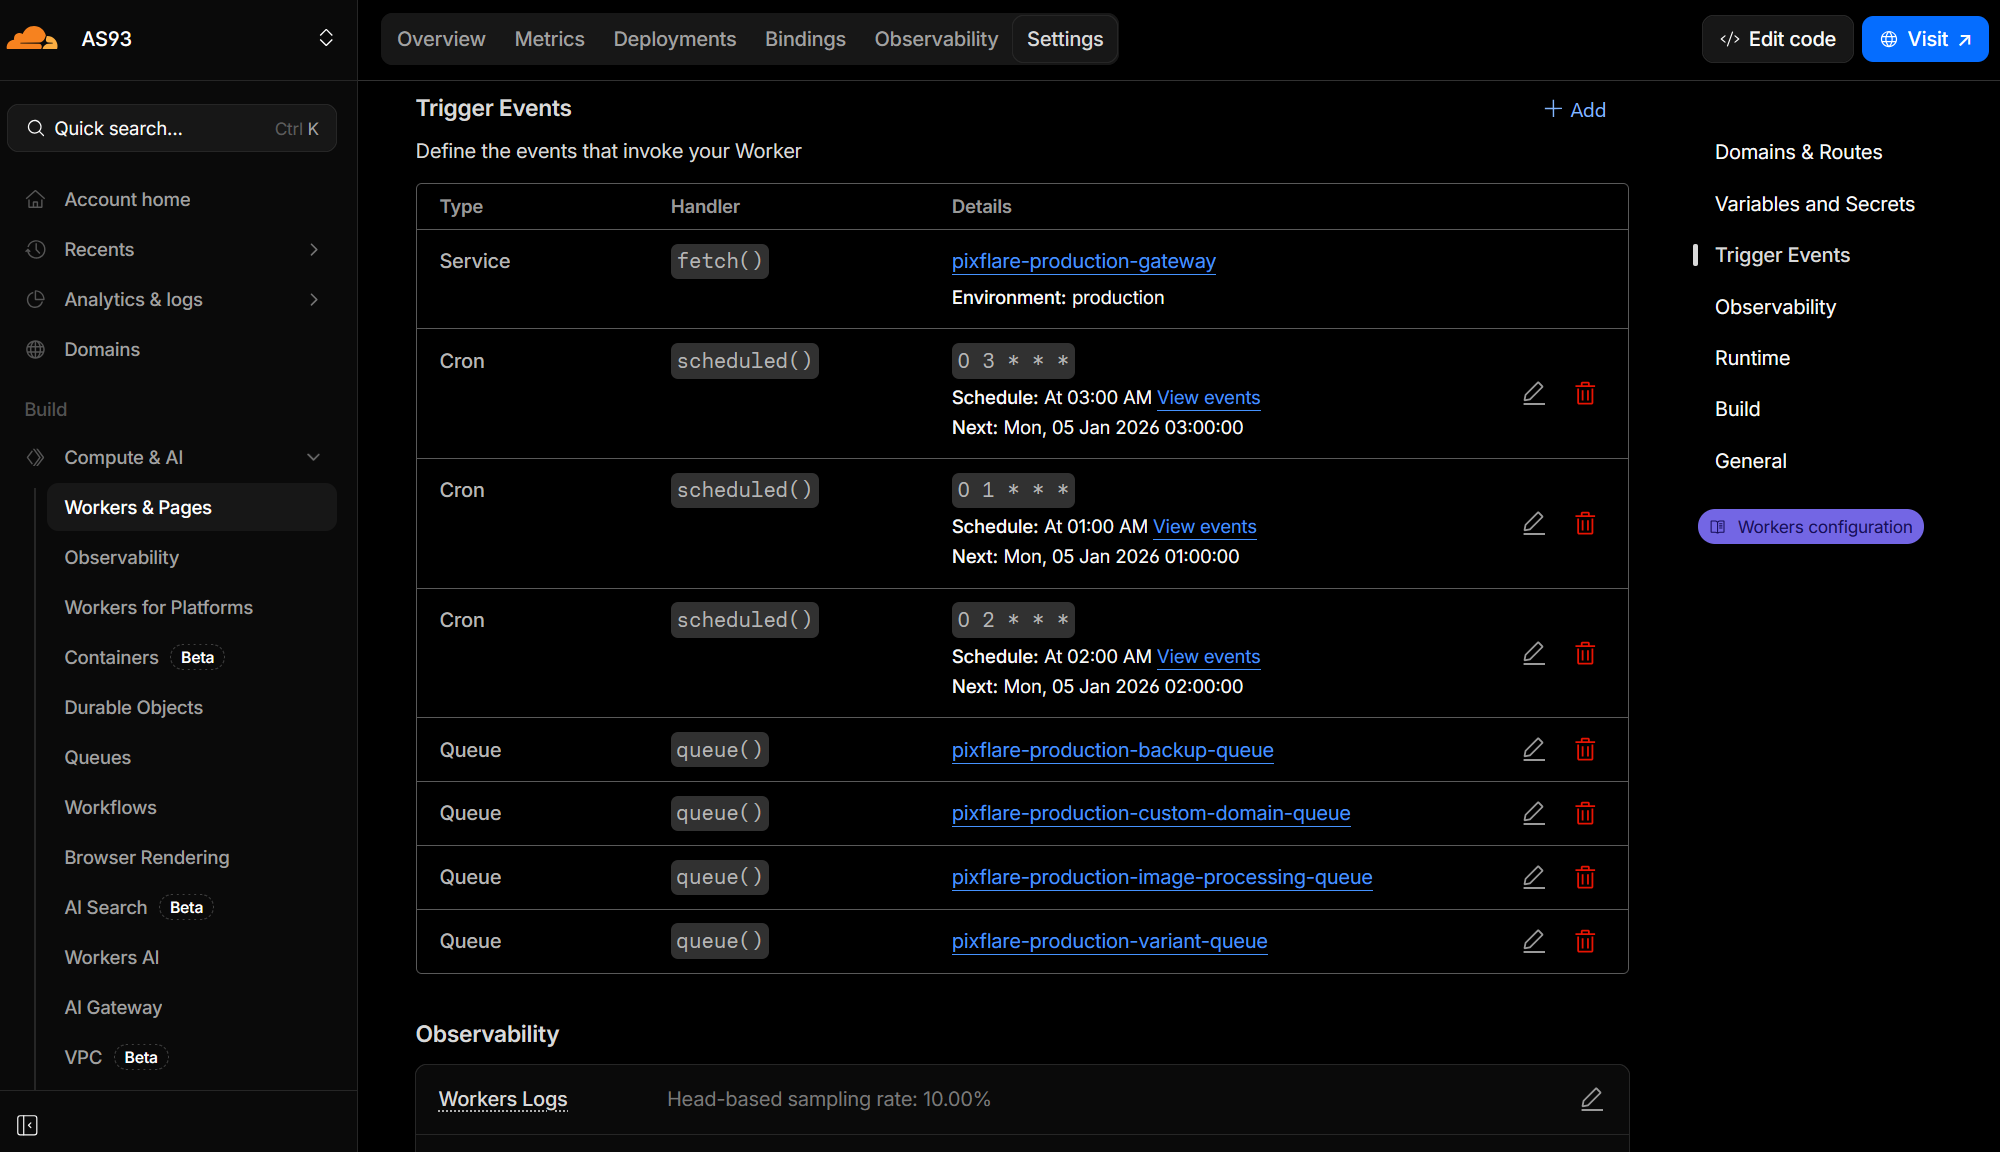Delete the 0 1 * * * cron trigger
2000x1152 pixels.
coord(1585,523)
